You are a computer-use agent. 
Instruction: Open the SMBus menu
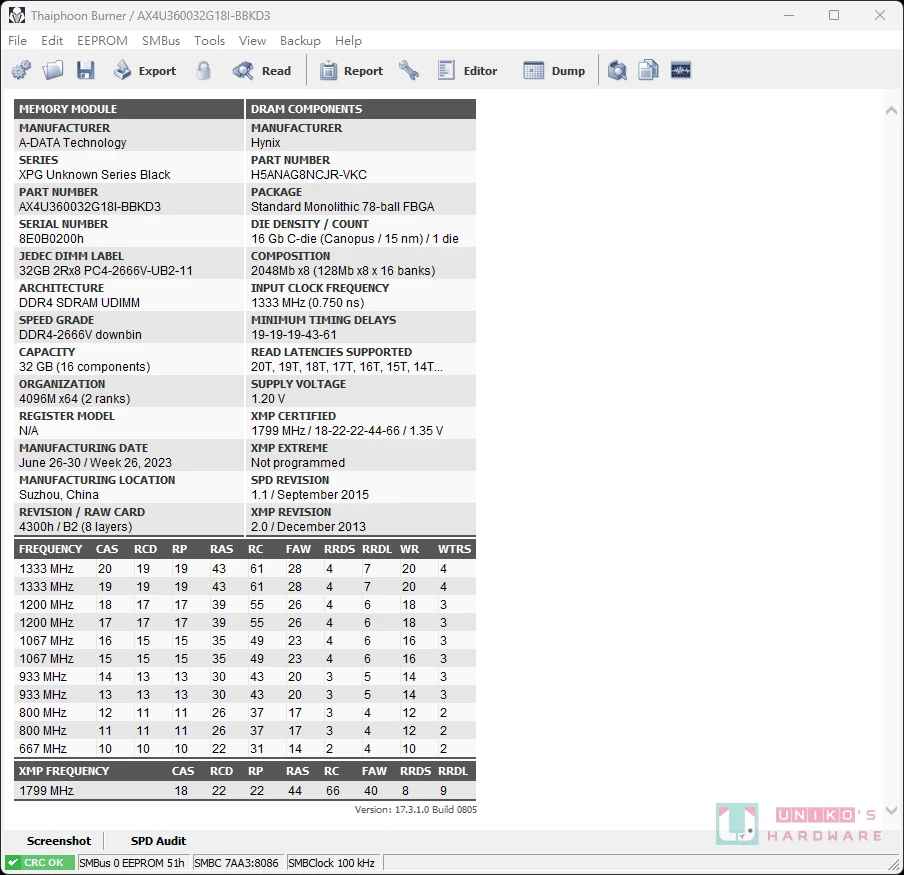[x=161, y=41]
